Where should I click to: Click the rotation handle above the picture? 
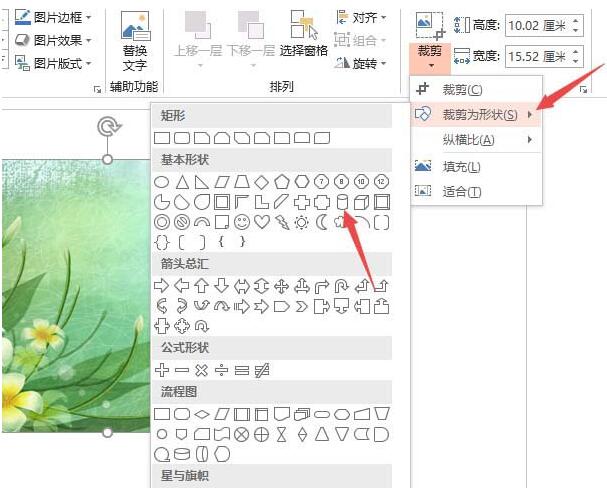tap(108, 126)
